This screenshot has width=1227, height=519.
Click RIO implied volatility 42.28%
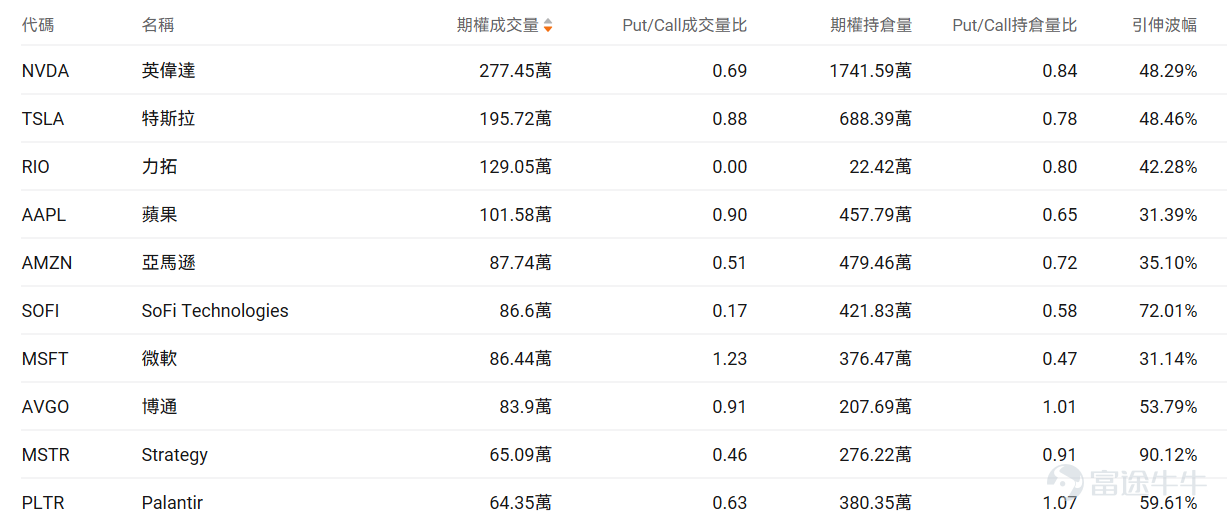tap(1168, 167)
